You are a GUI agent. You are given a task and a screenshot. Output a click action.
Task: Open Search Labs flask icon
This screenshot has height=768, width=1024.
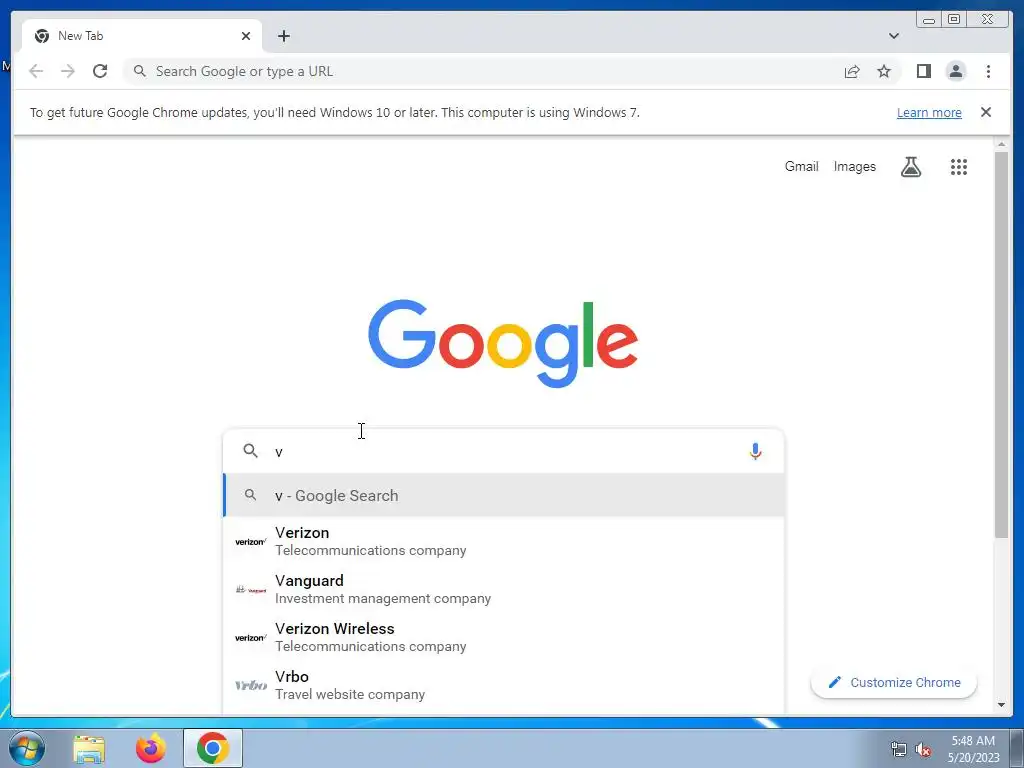(x=910, y=167)
